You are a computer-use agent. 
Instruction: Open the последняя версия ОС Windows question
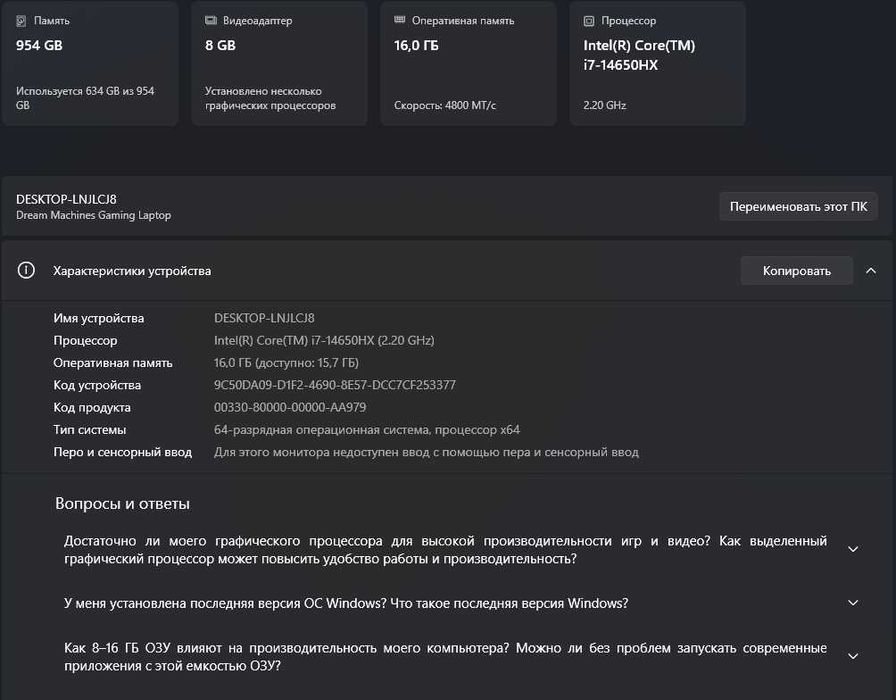346,603
